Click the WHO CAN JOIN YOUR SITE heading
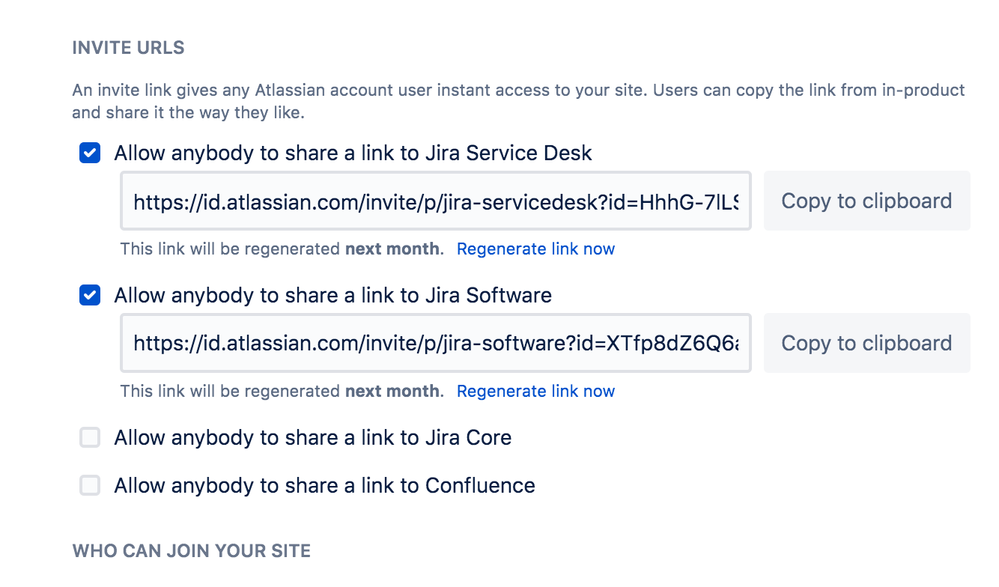The image size is (999, 587). point(191,551)
